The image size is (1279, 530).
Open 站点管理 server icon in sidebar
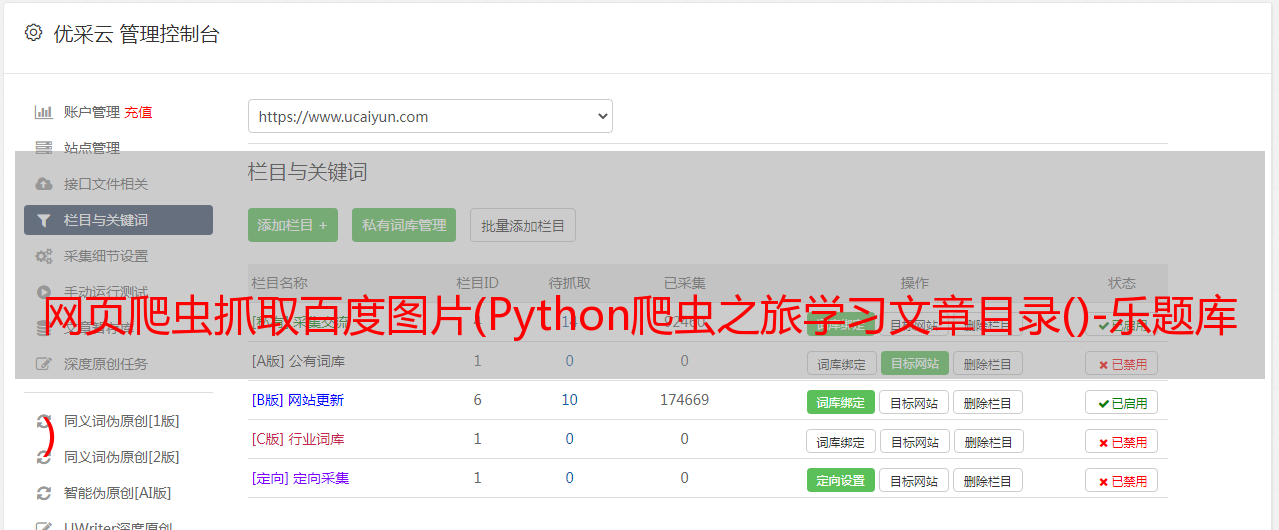point(44,148)
